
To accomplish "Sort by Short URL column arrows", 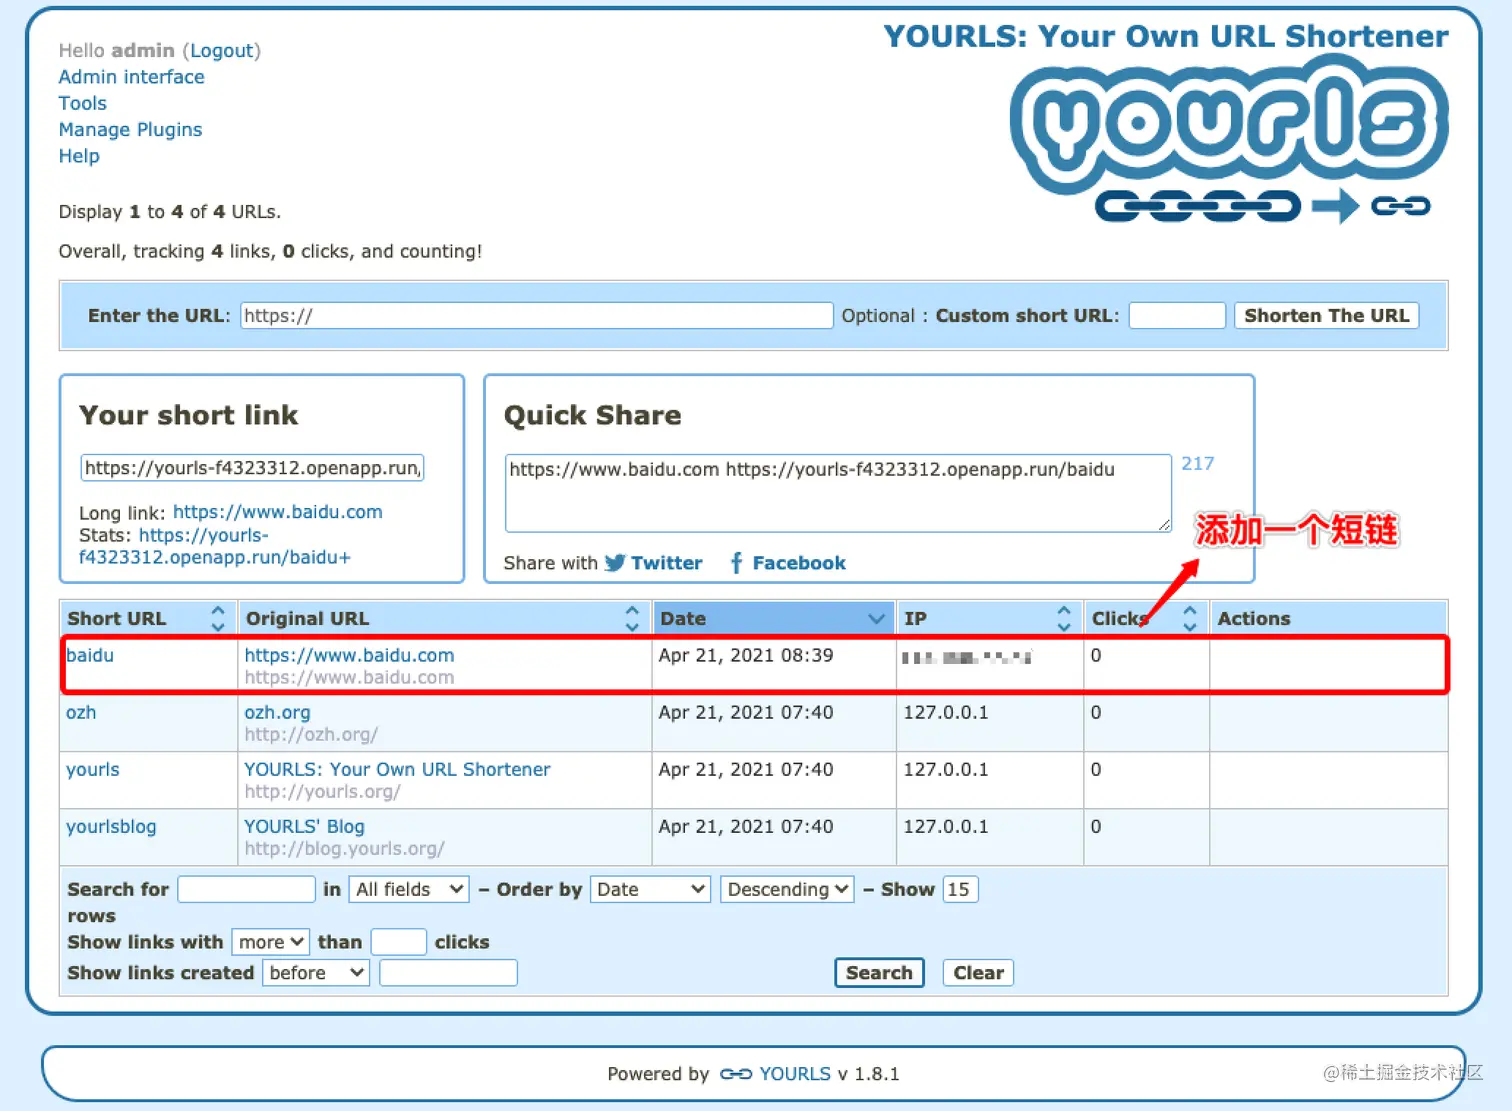I will tap(218, 618).
